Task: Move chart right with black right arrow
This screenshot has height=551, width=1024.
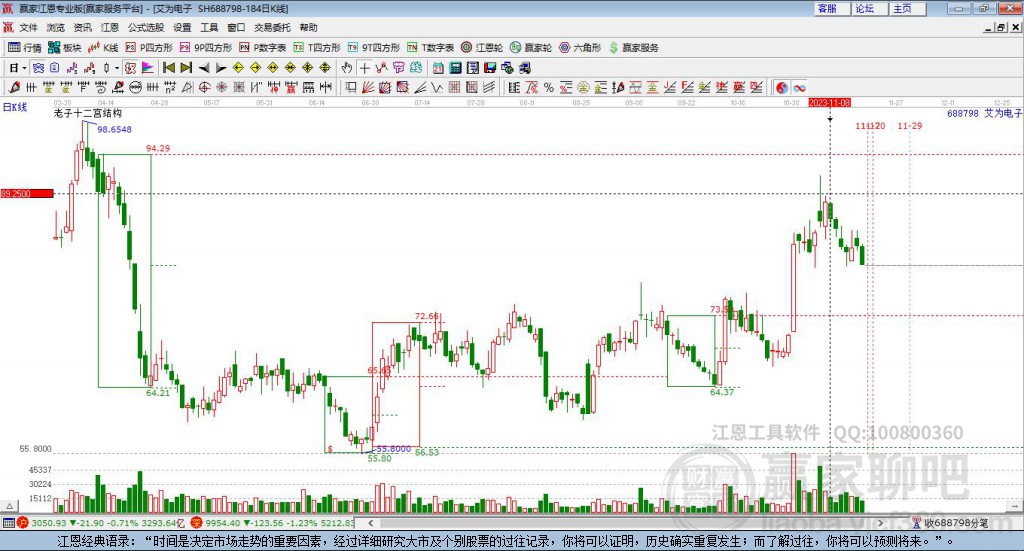Action: click(x=221, y=68)
